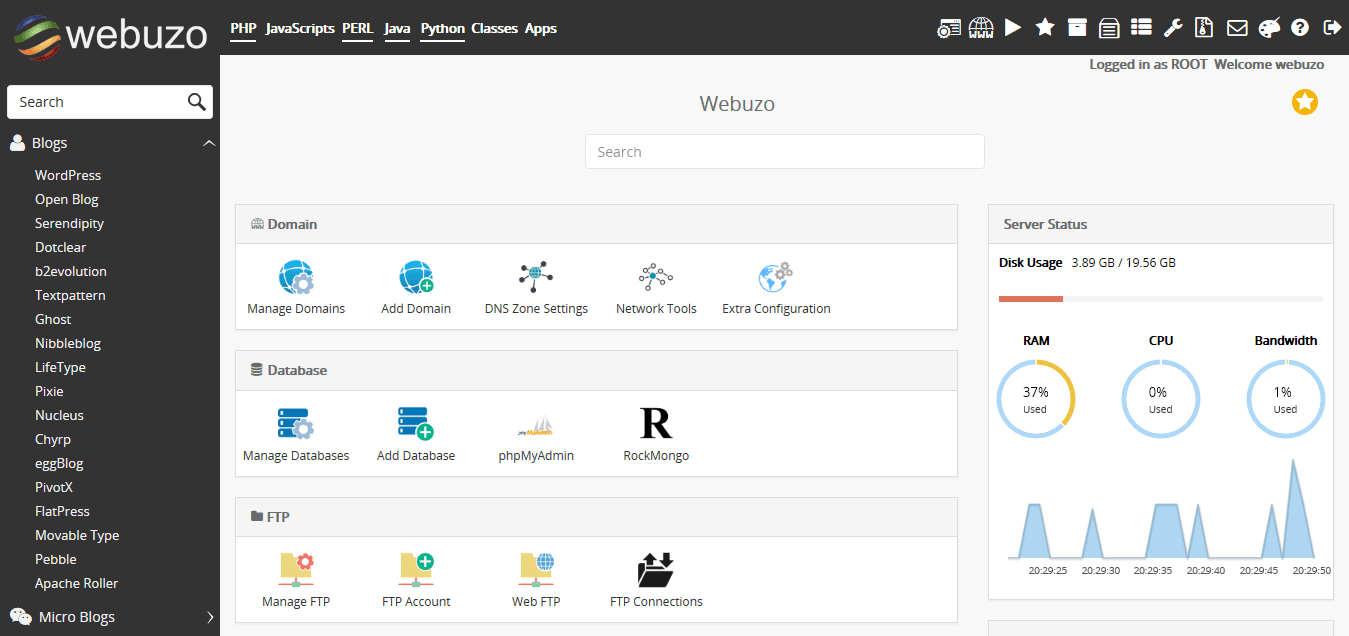Click the main Search field under Webuzo
This screenshot has width=1349, height=636.
point(784,152)
